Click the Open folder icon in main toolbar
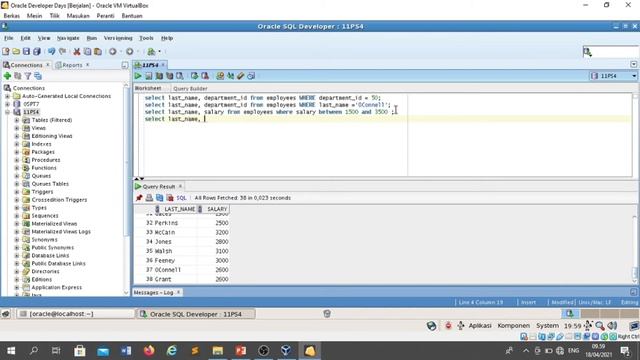 pos(16,51)
